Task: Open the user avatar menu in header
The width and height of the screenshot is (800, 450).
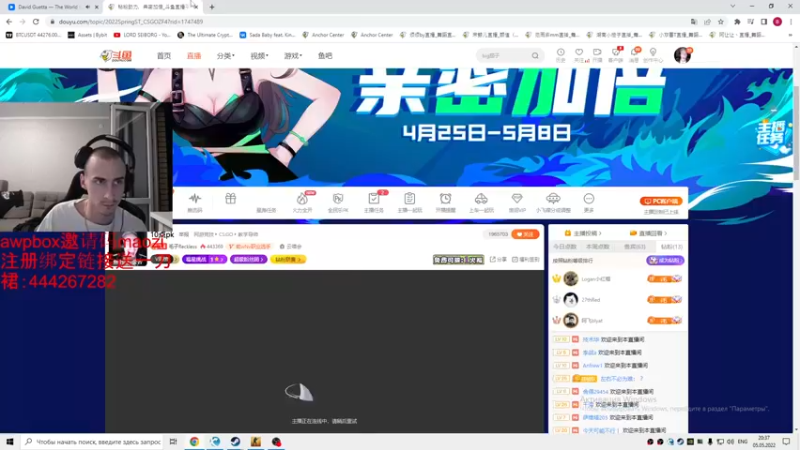Action: [x=682, y=55]
